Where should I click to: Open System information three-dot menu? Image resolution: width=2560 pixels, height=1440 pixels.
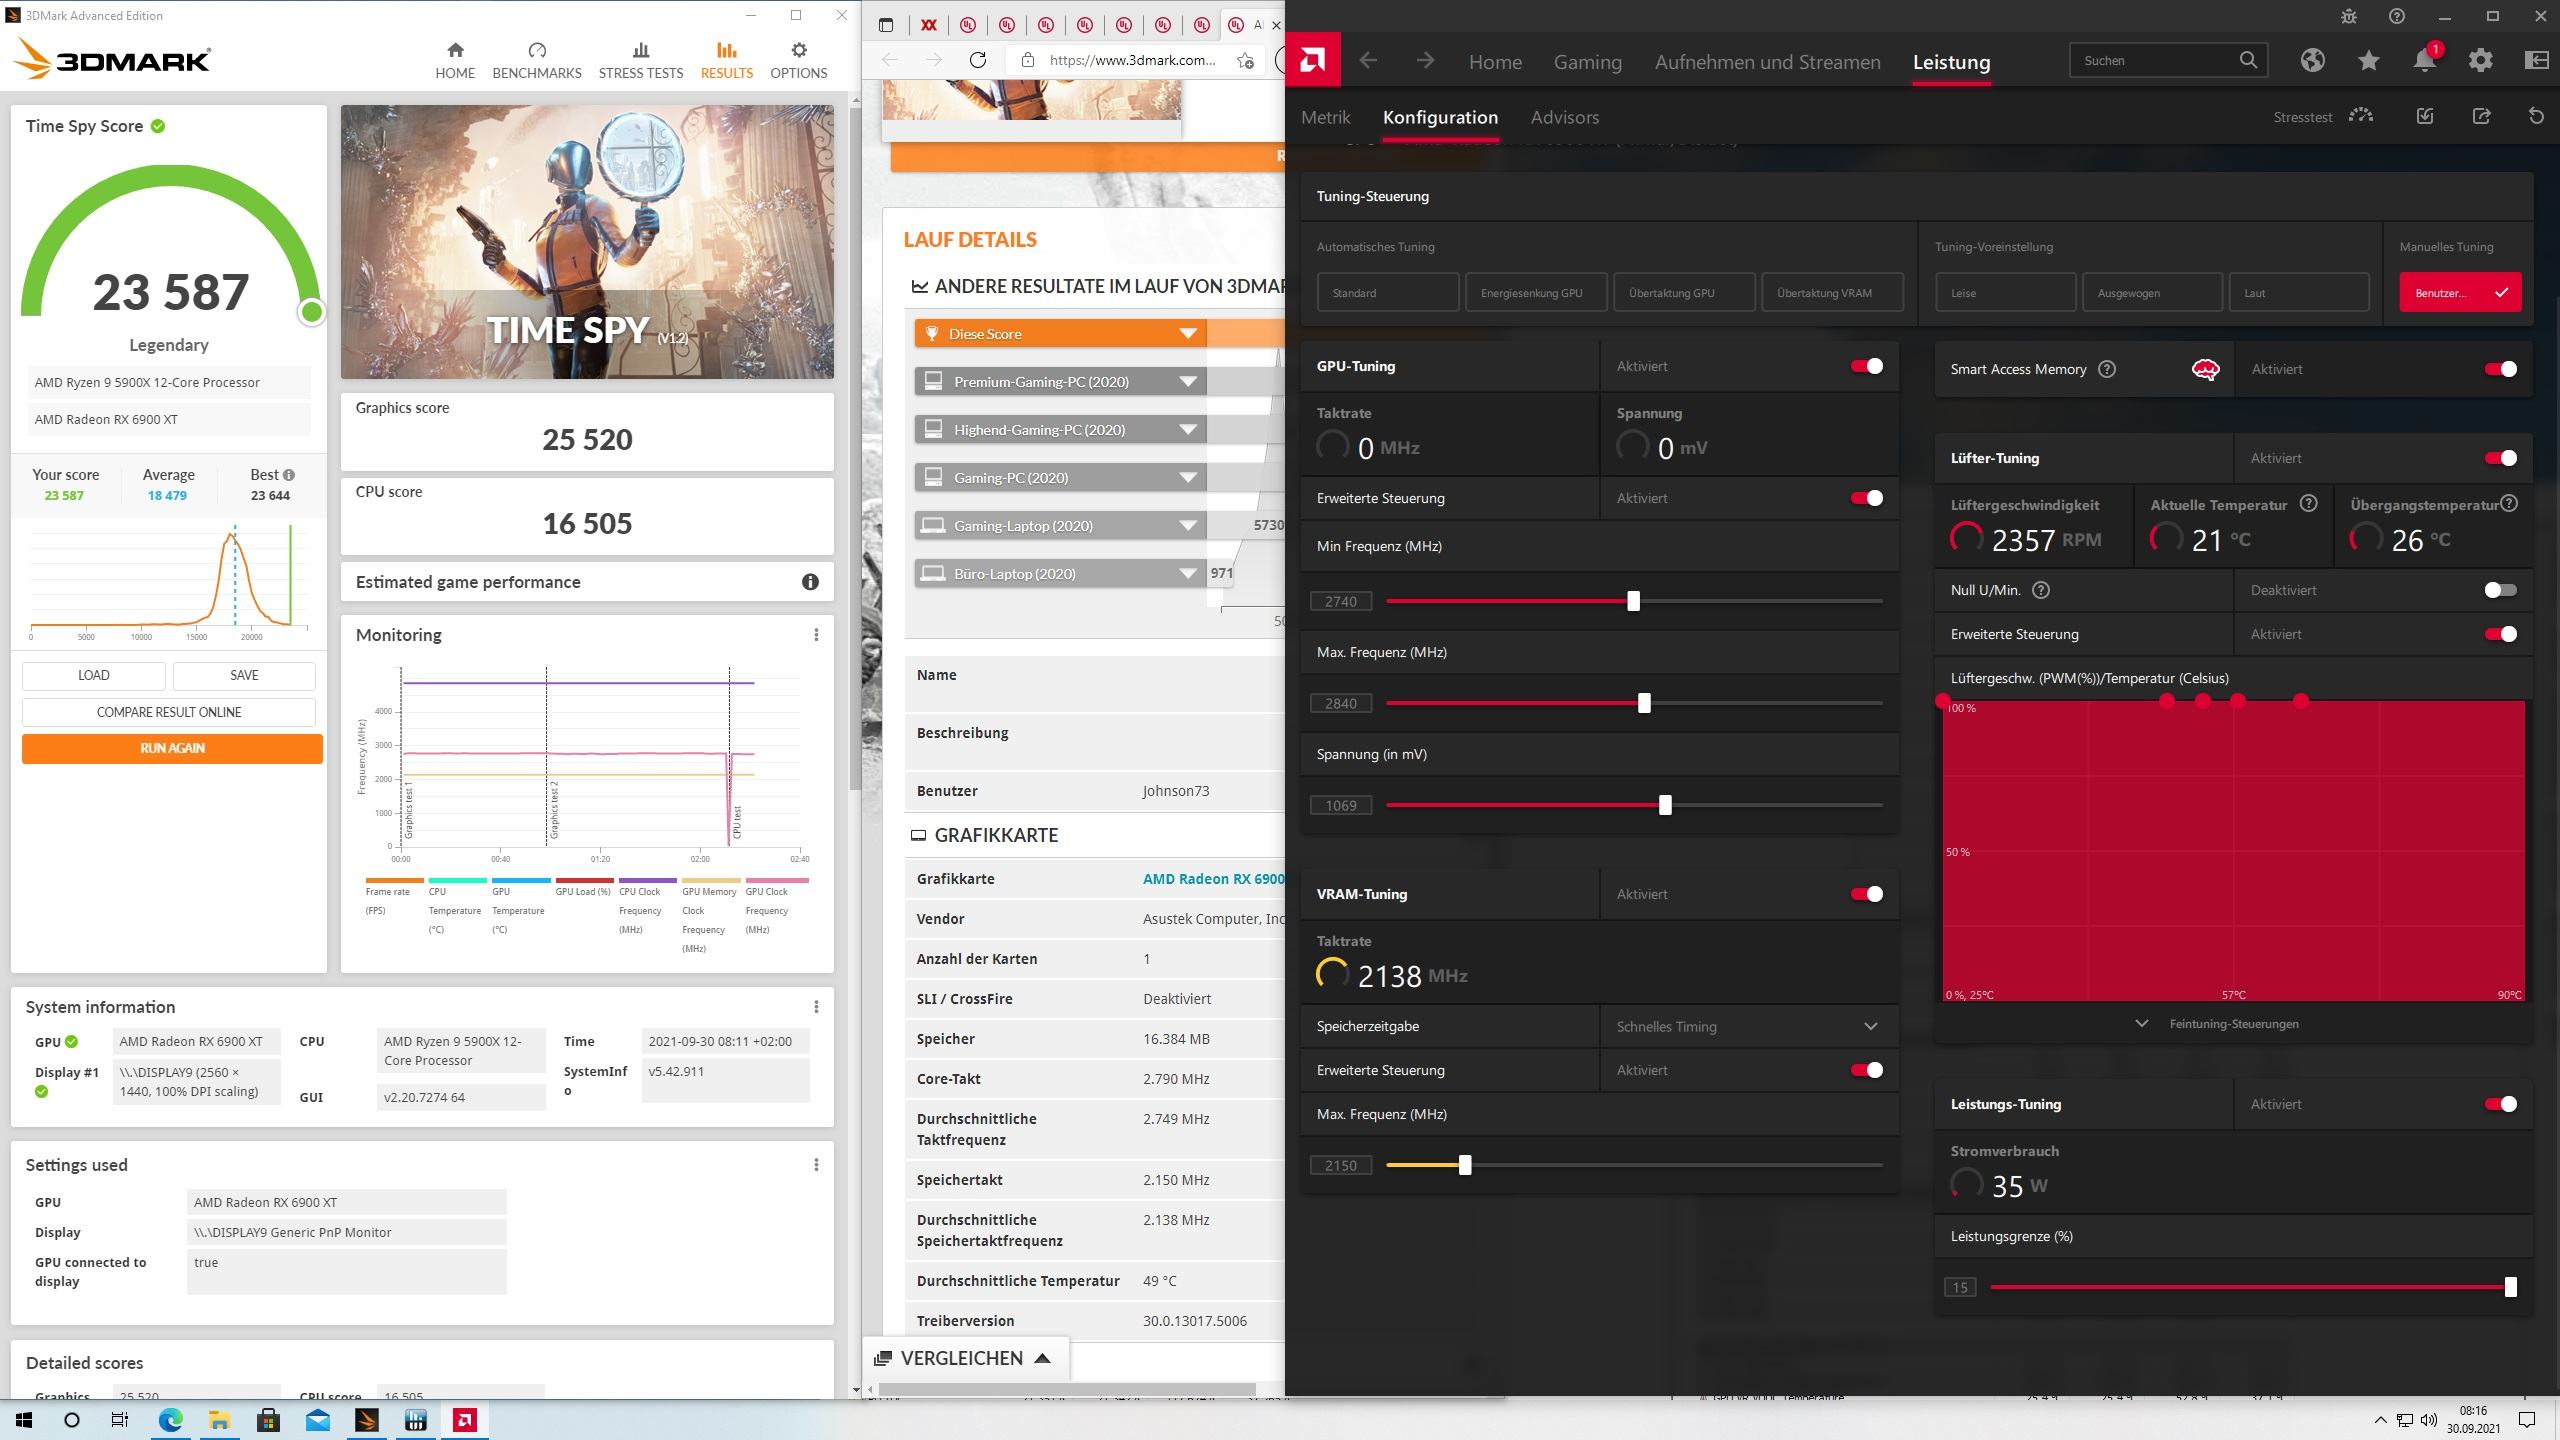(816, 1007)
